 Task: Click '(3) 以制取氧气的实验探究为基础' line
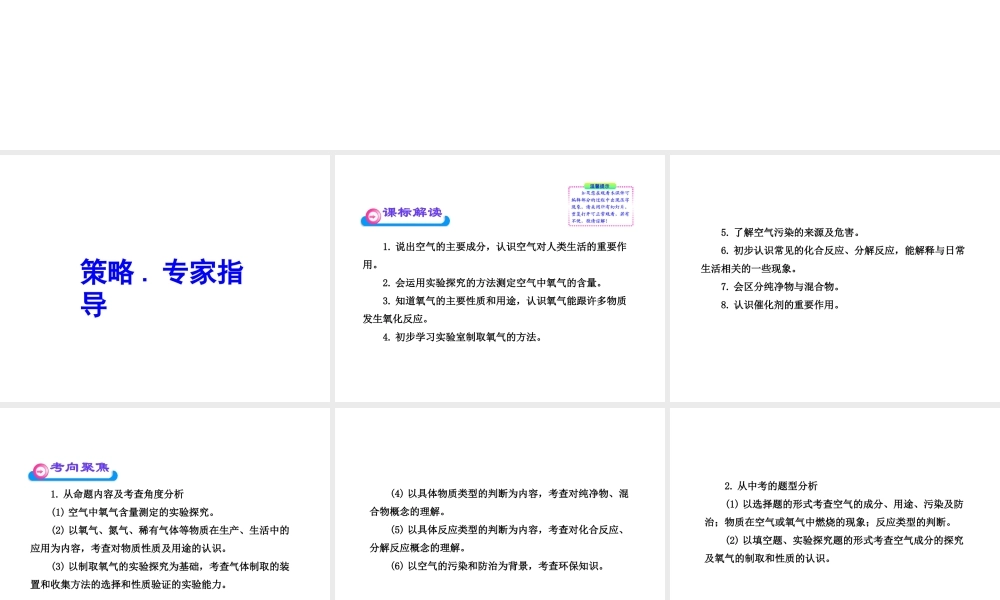coord(170,566)
